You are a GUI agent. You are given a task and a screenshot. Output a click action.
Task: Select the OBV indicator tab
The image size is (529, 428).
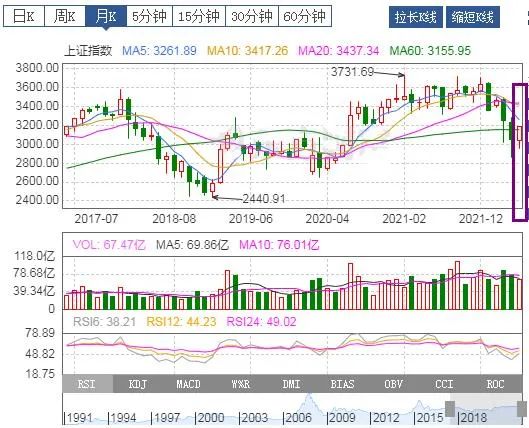[393, 384]
